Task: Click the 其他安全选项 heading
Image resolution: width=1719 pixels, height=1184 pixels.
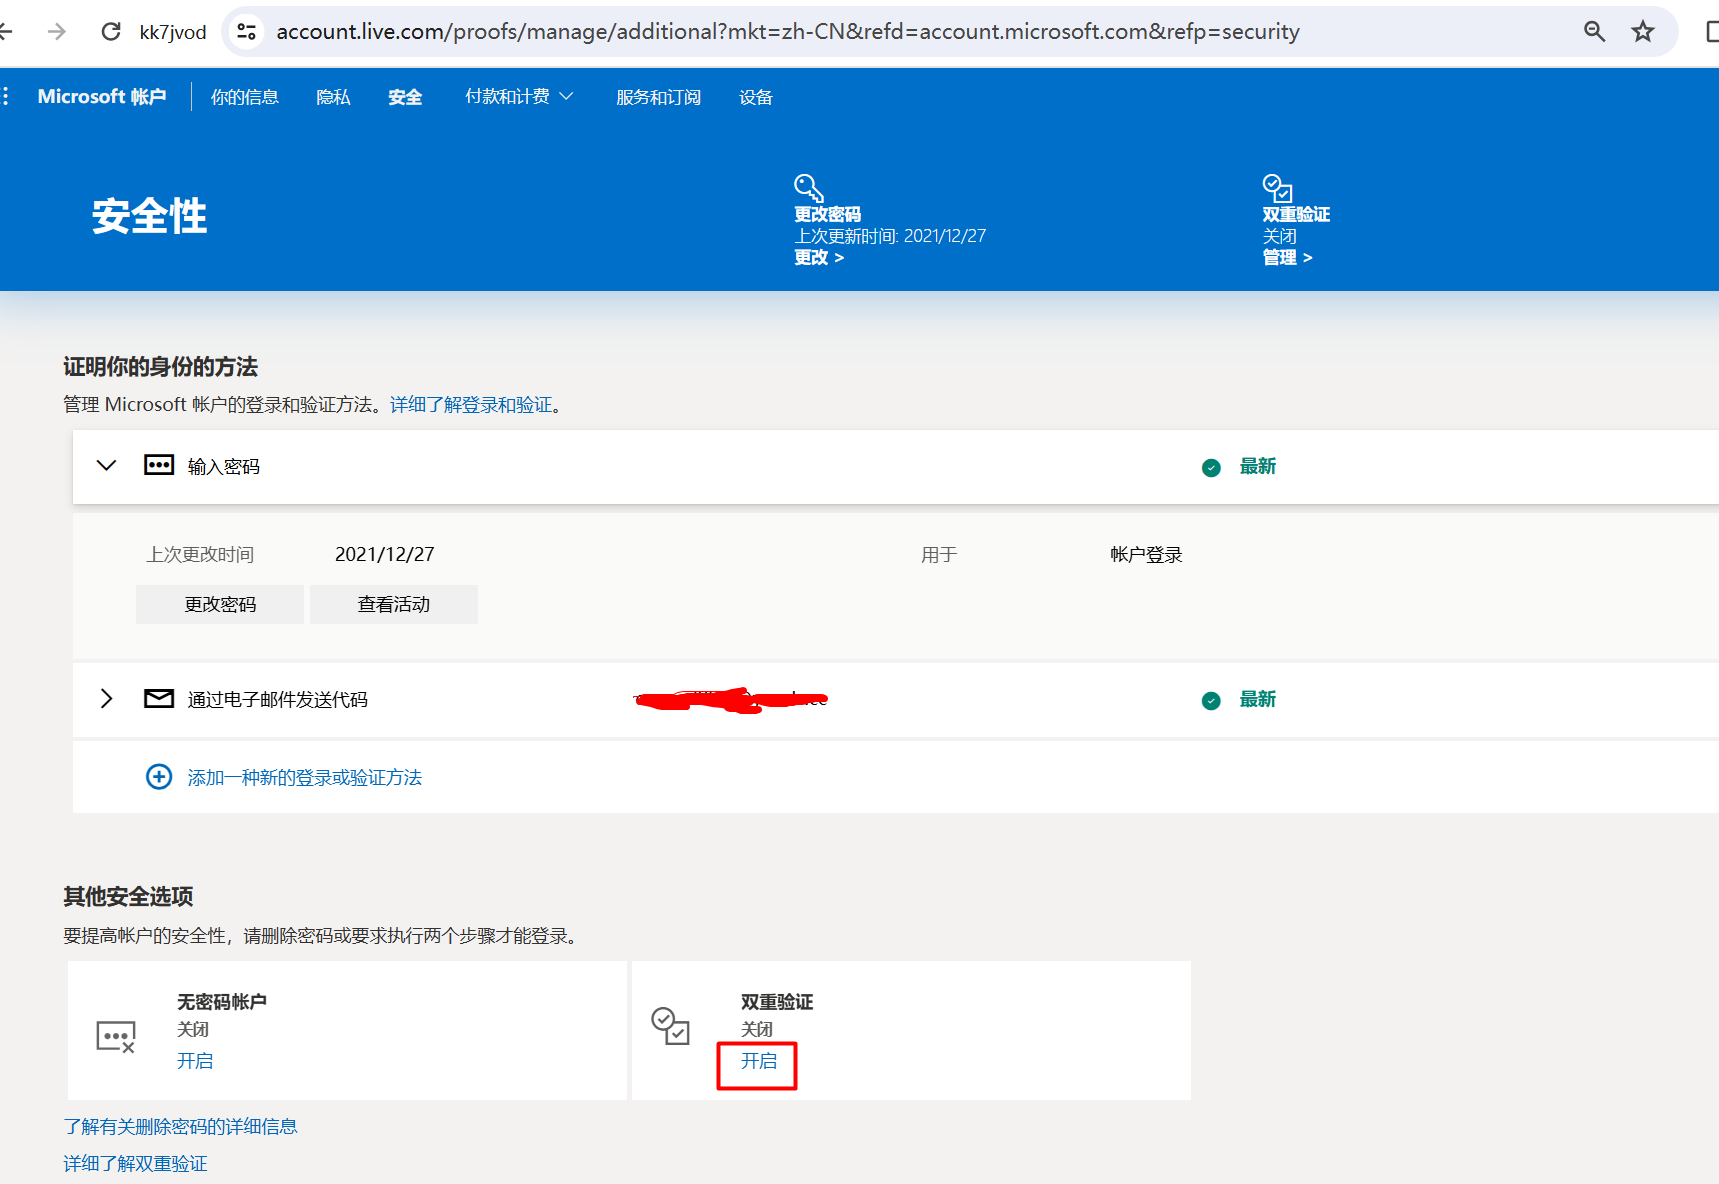Action: pyautogui.click(x=128, y=897)
